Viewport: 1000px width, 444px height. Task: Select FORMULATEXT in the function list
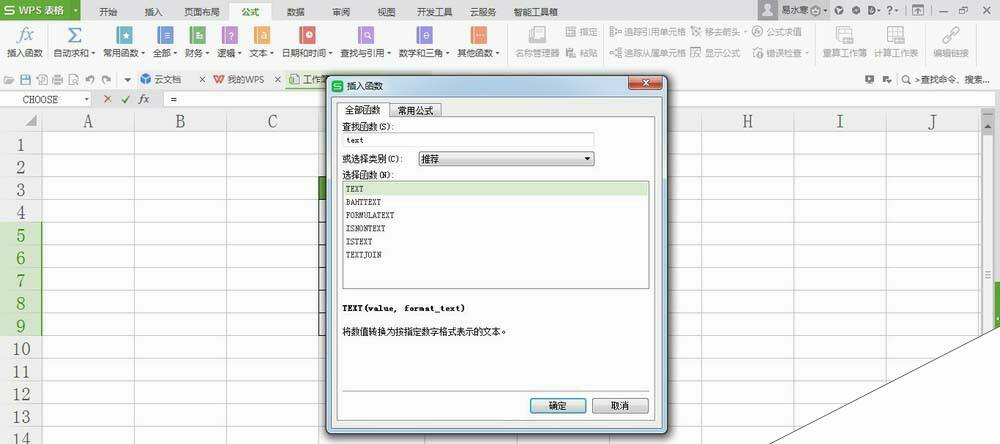pyautogui.click(x=496, y=215)
